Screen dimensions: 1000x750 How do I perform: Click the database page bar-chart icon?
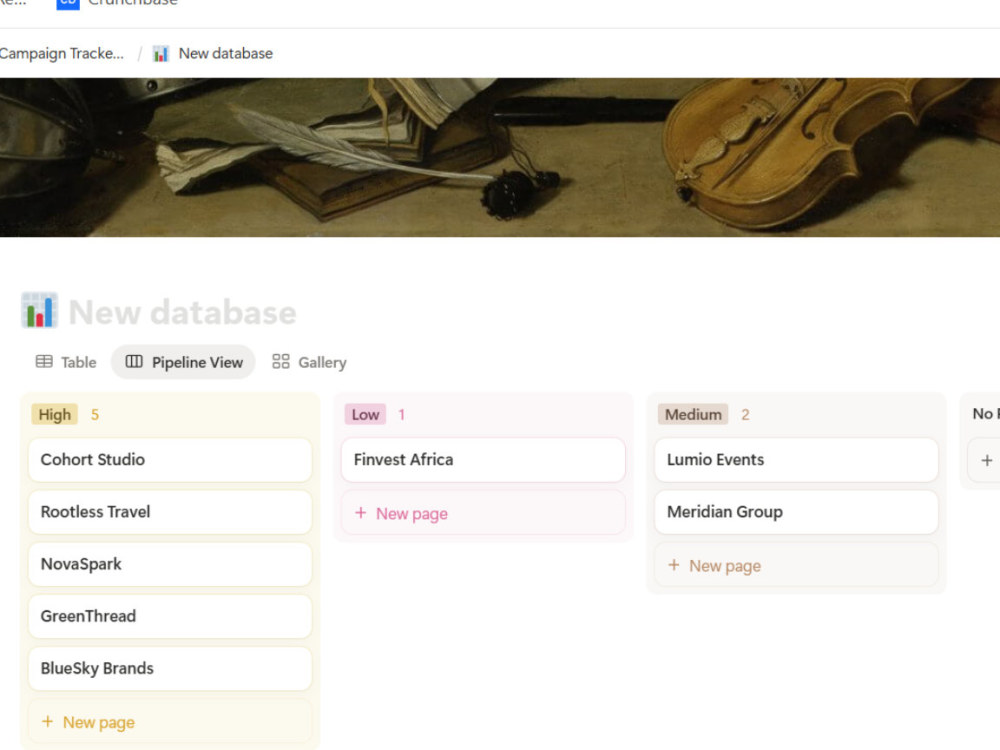40,311
